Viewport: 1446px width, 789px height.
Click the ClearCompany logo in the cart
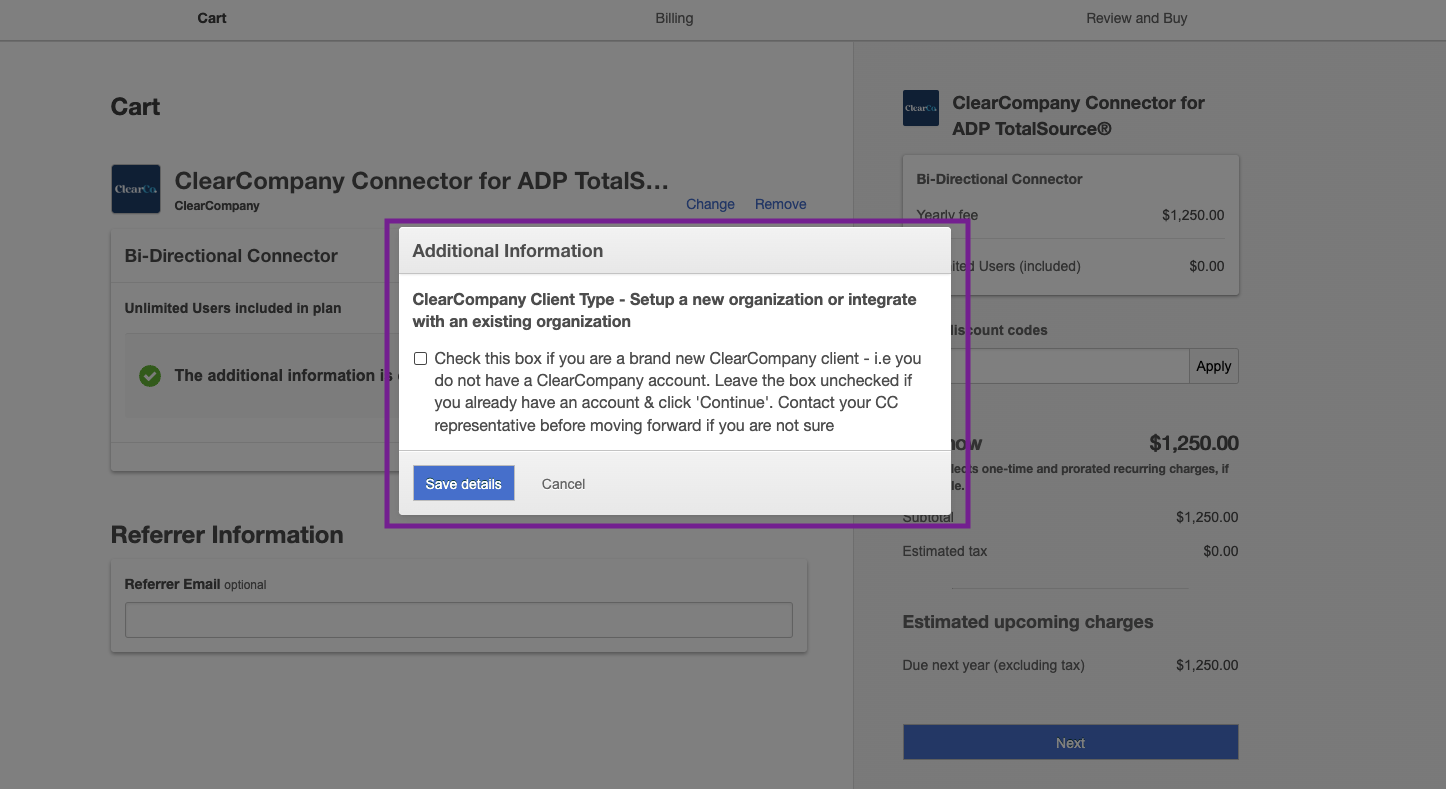pos(136,189)
